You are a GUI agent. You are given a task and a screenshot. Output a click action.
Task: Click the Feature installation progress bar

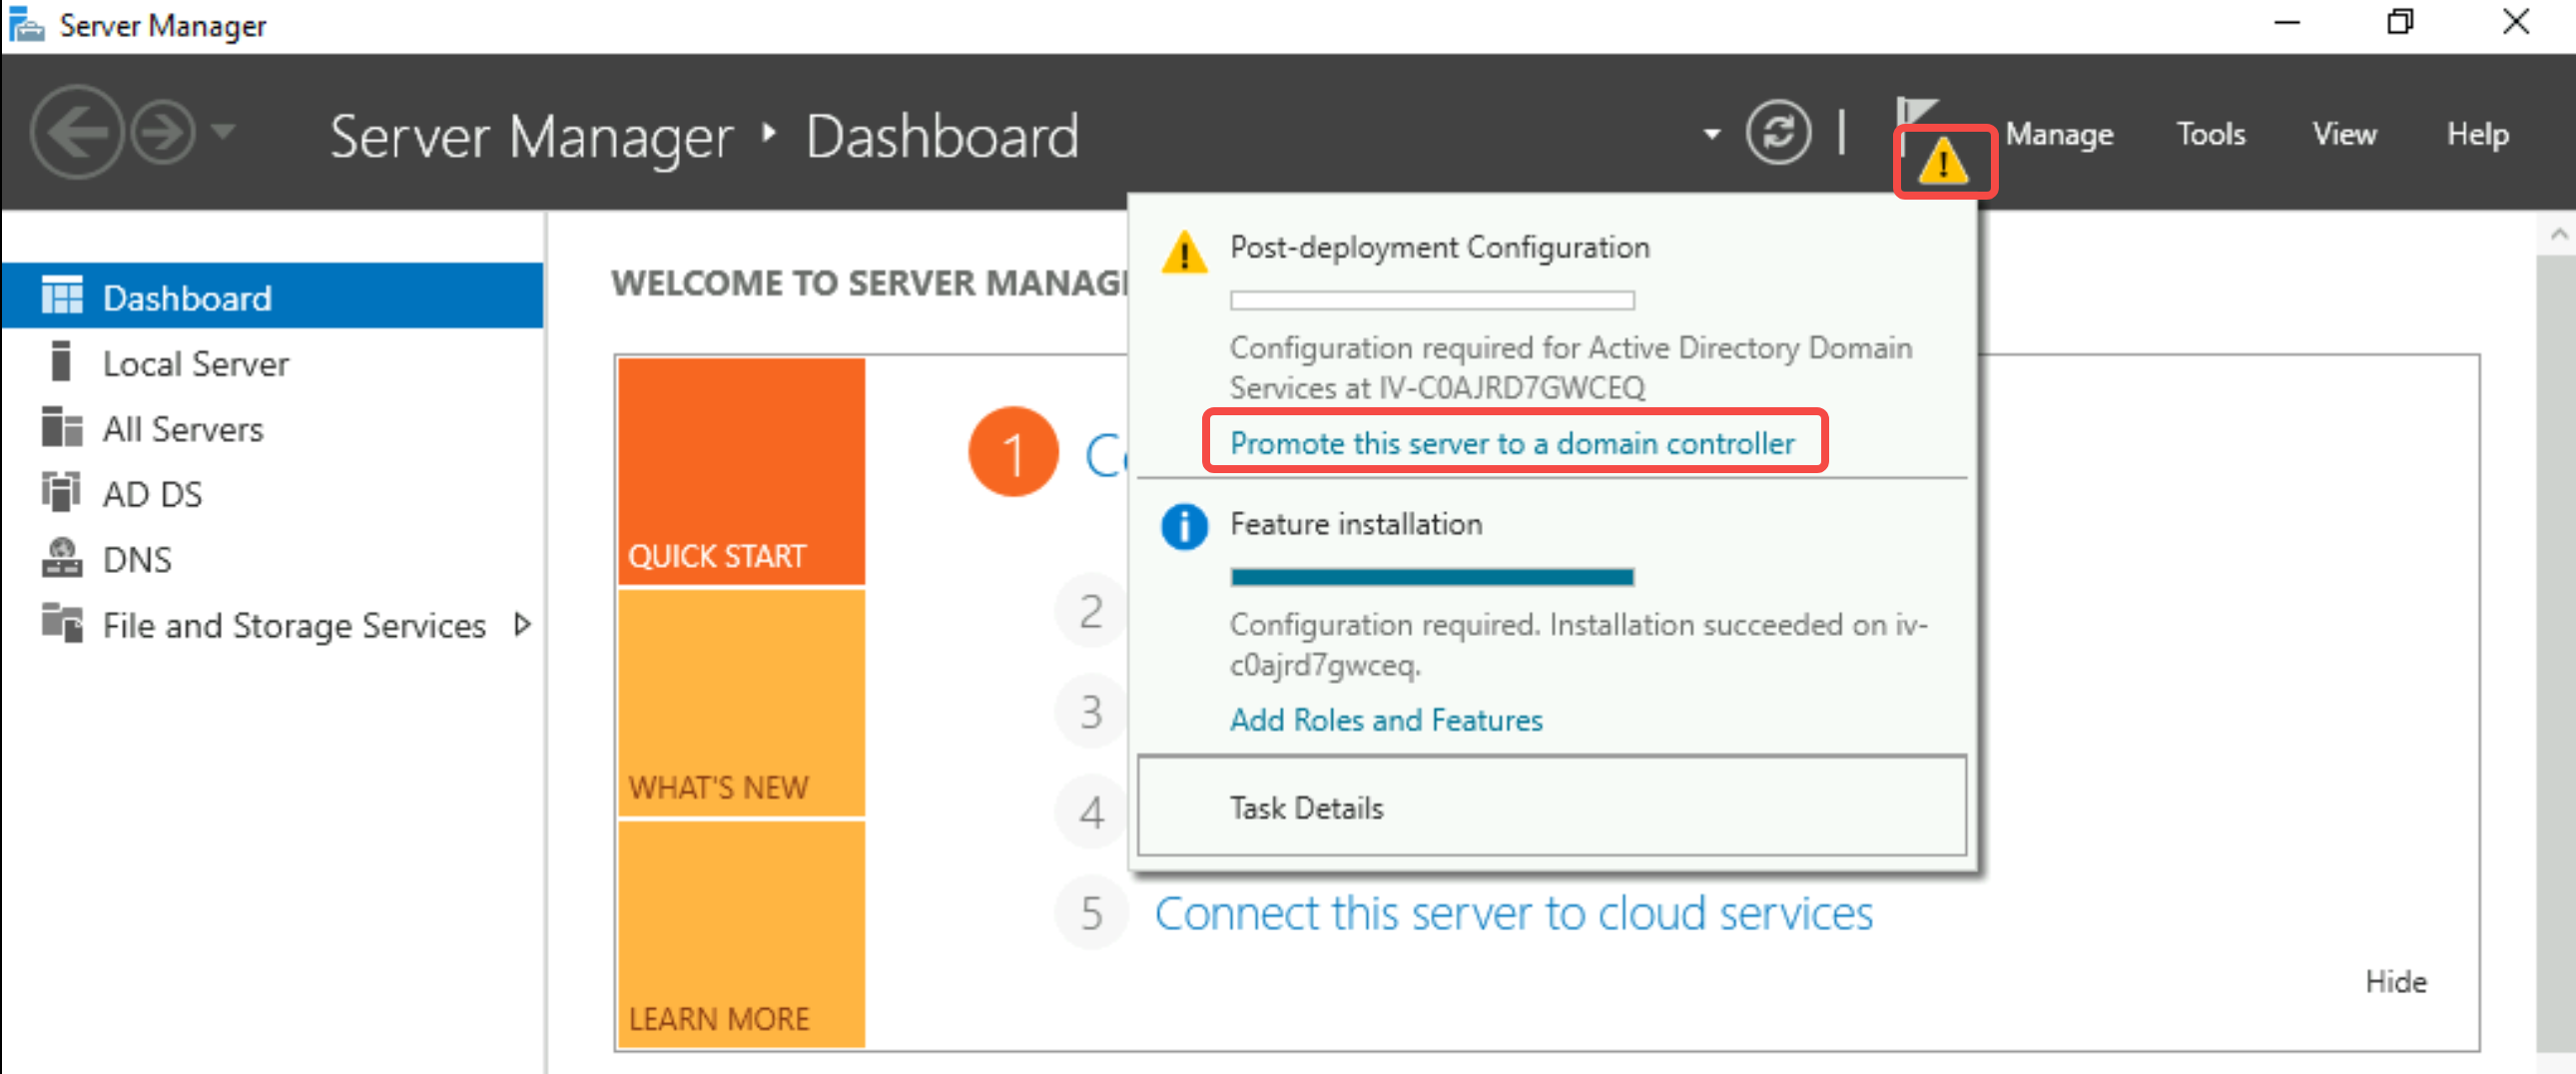tap(1432, 577)
